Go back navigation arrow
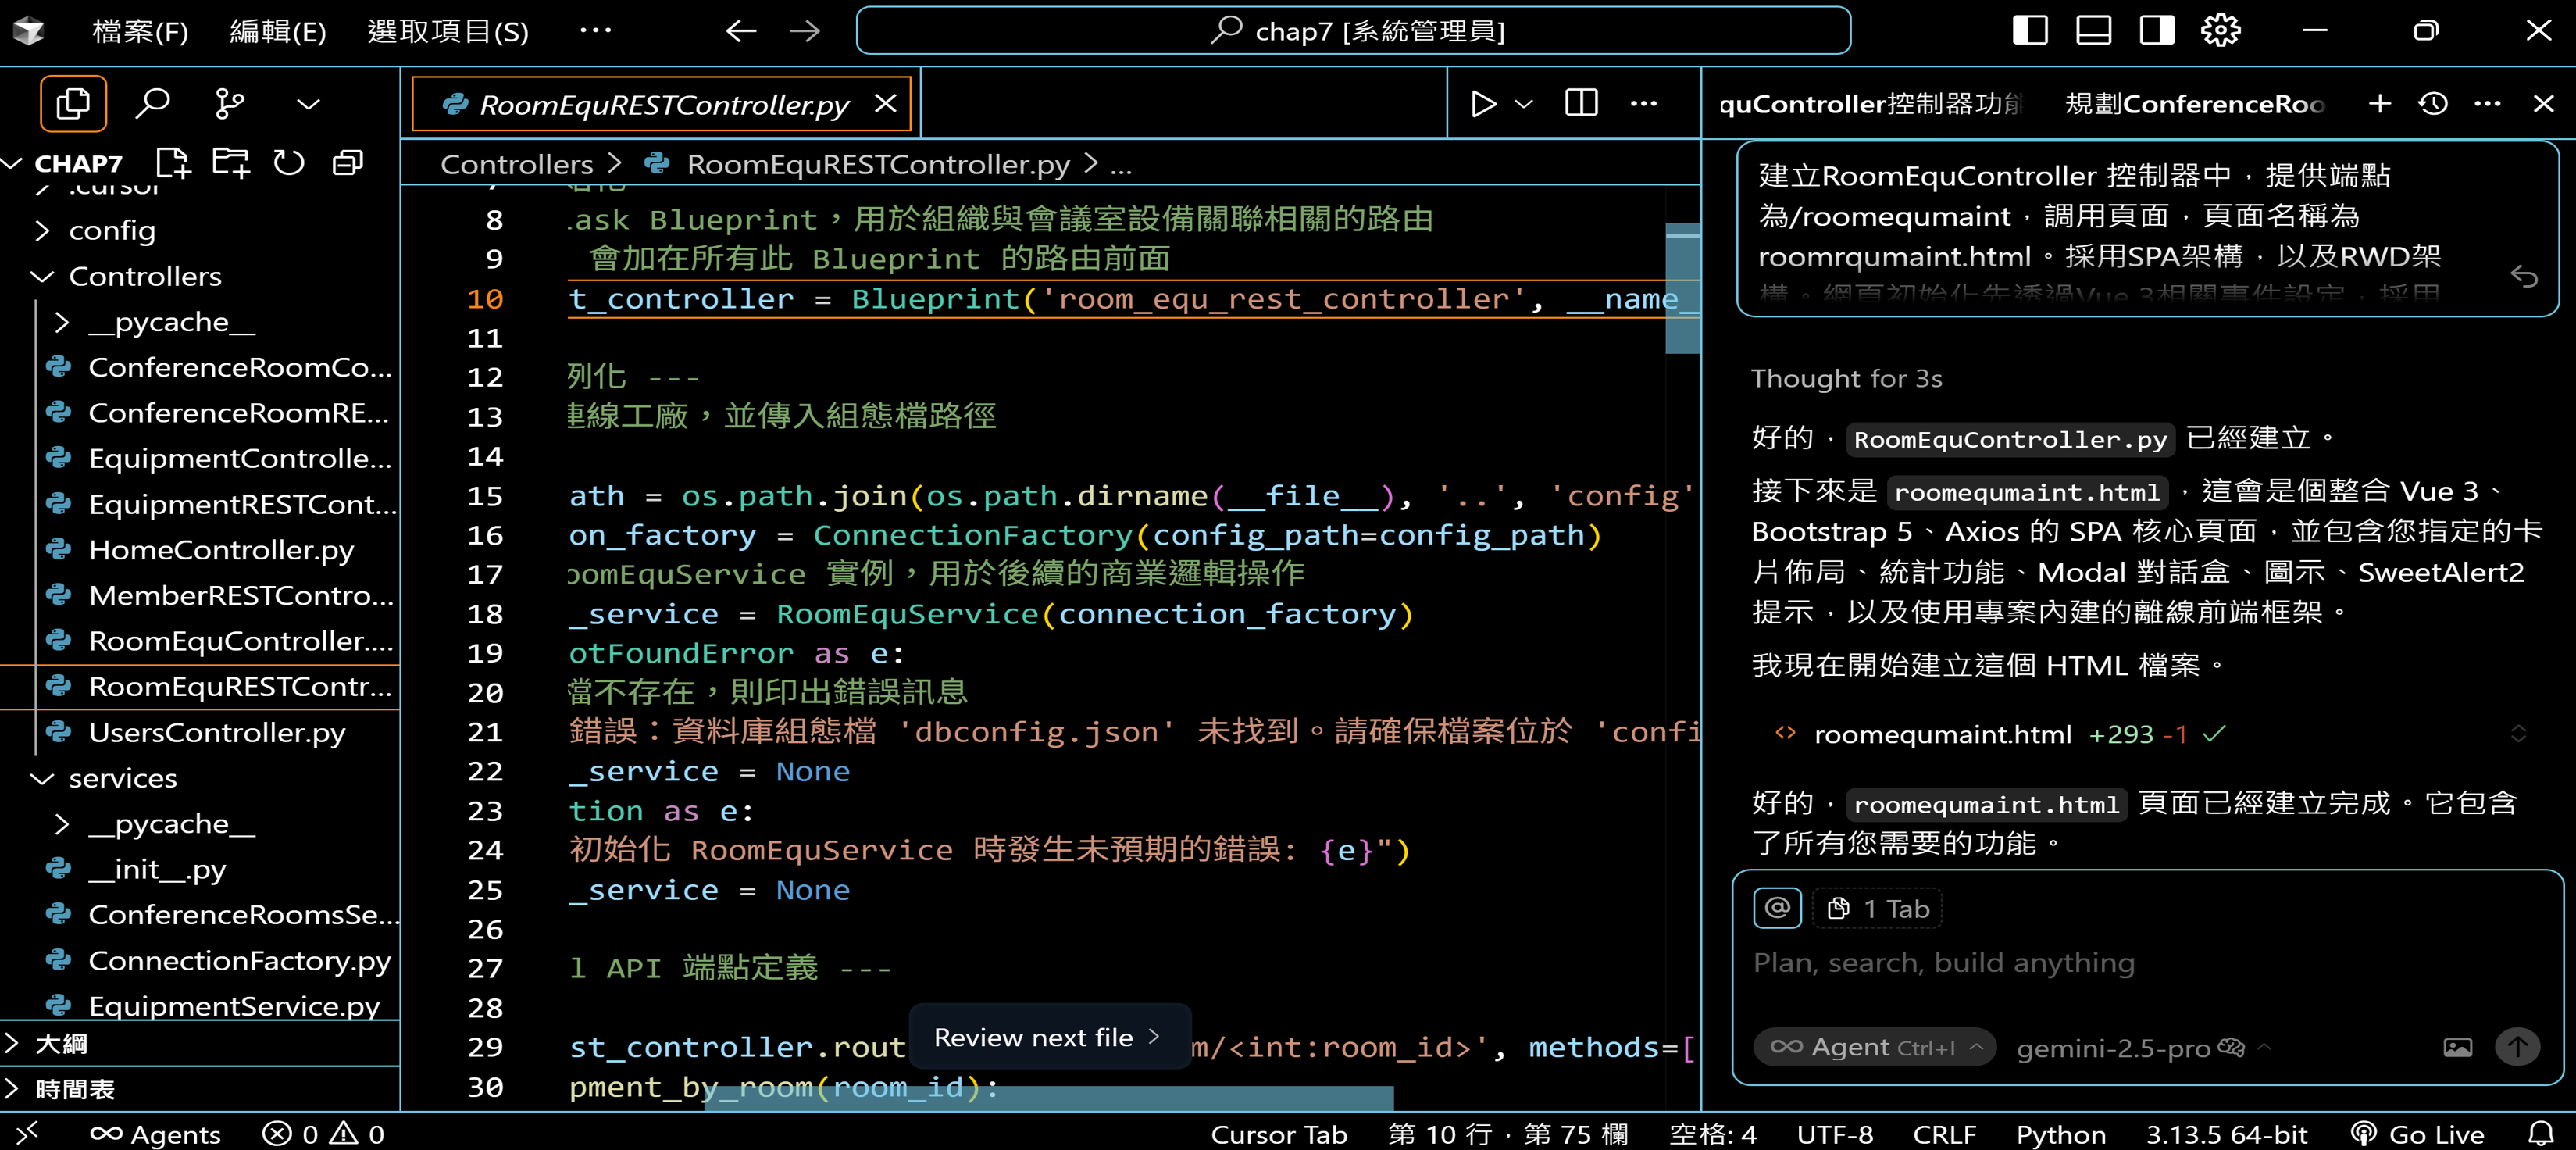This screenshot has width=2576, height=1150. (741, 31)
